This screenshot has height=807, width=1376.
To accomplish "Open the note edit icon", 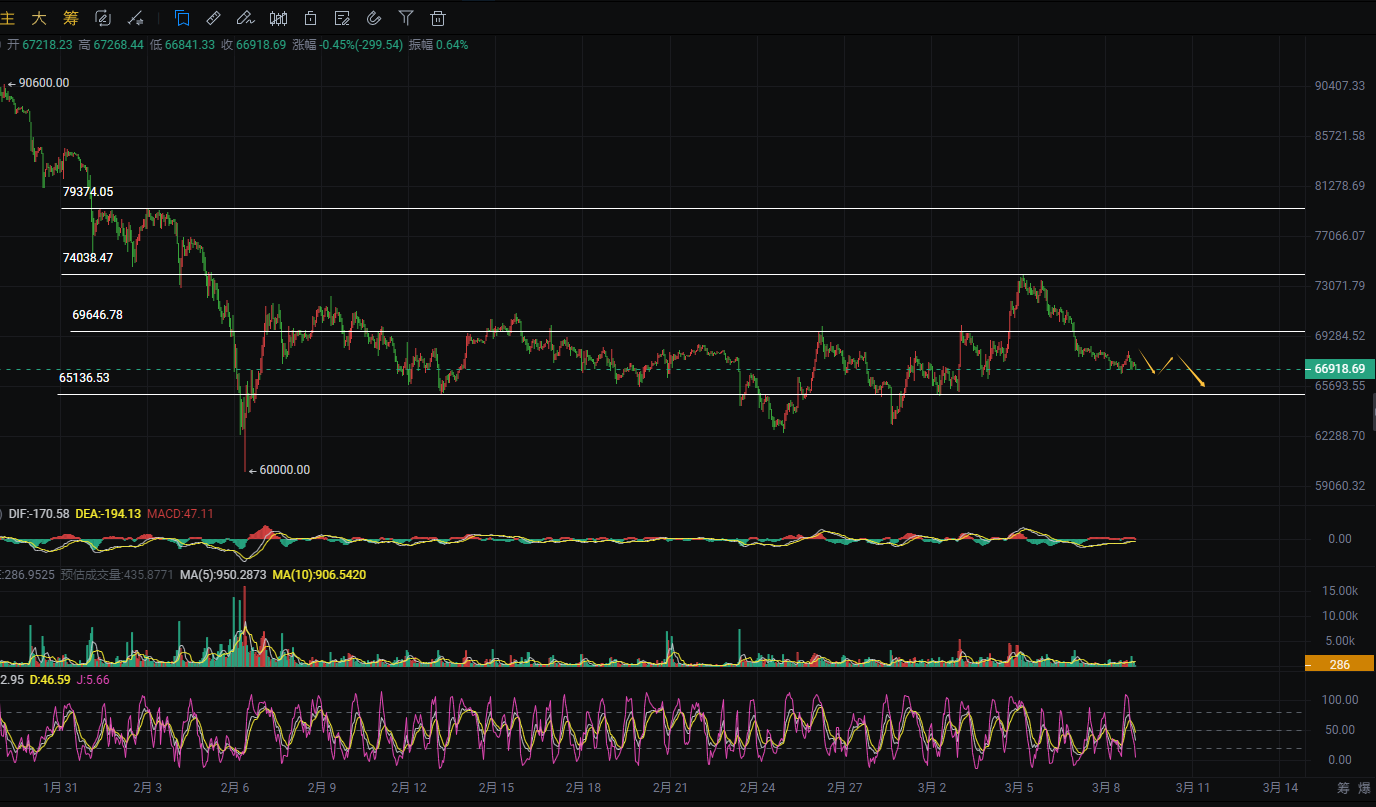I will pyautogui.click(x=343, y=18).
